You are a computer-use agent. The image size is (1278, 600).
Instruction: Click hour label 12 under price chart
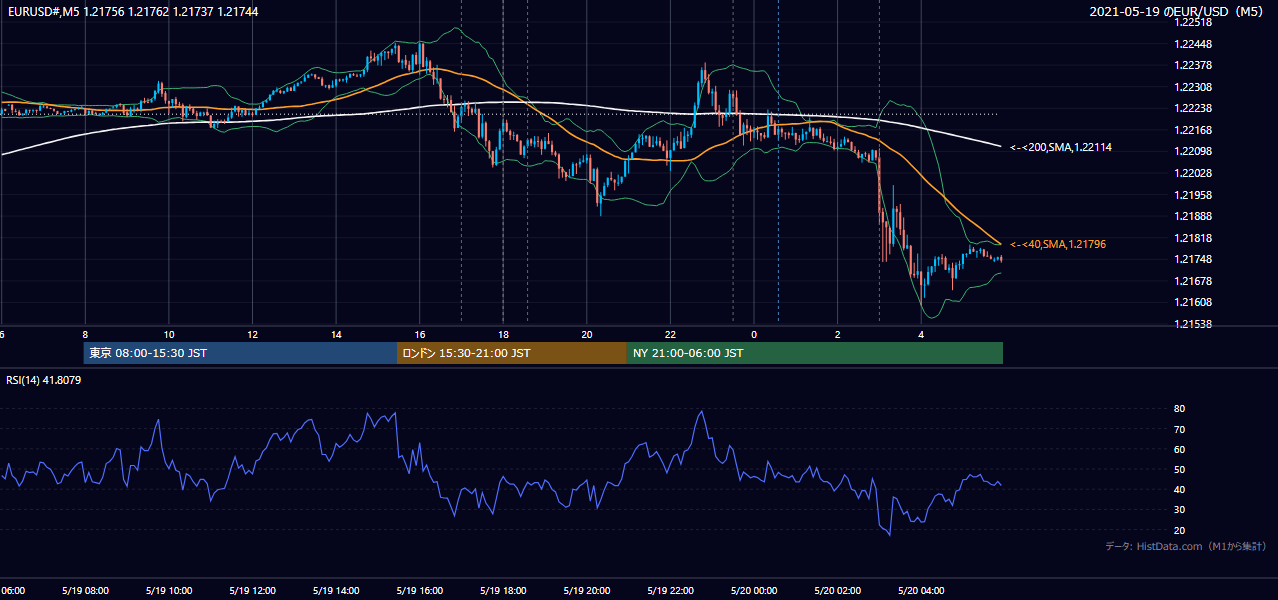[x=253, y=334]
